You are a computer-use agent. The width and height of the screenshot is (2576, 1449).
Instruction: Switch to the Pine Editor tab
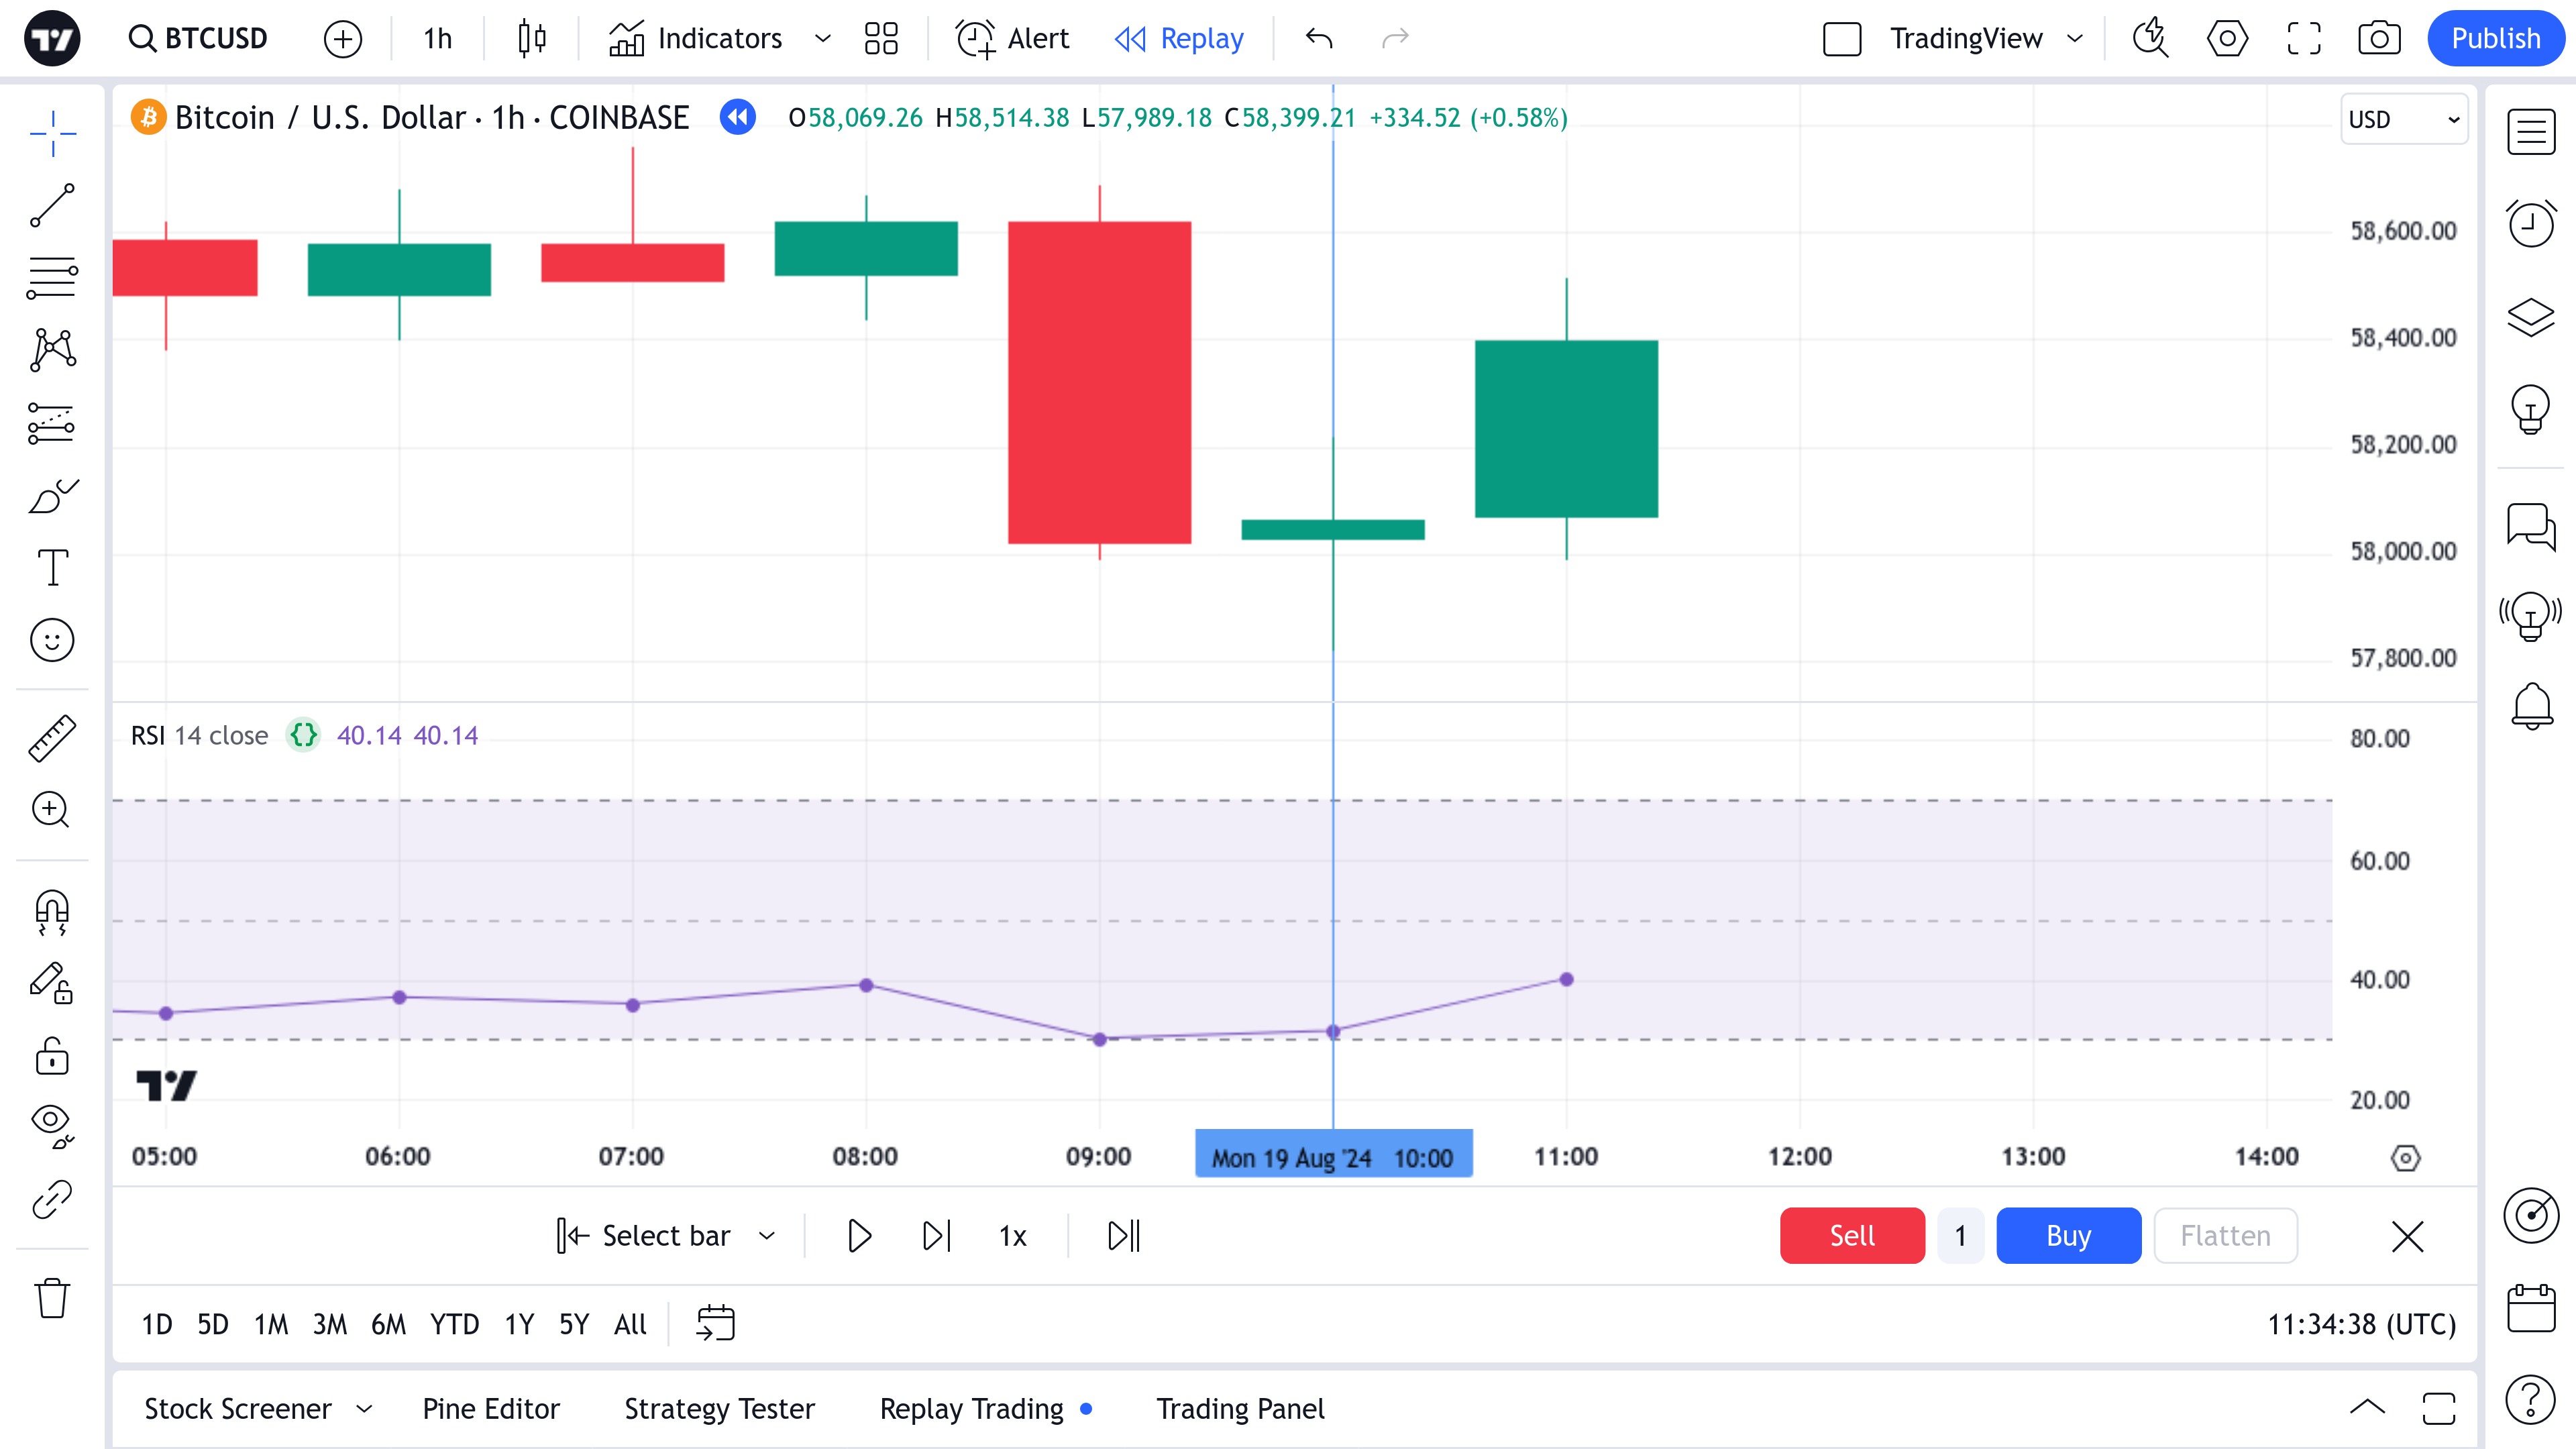click(490, 1409)
